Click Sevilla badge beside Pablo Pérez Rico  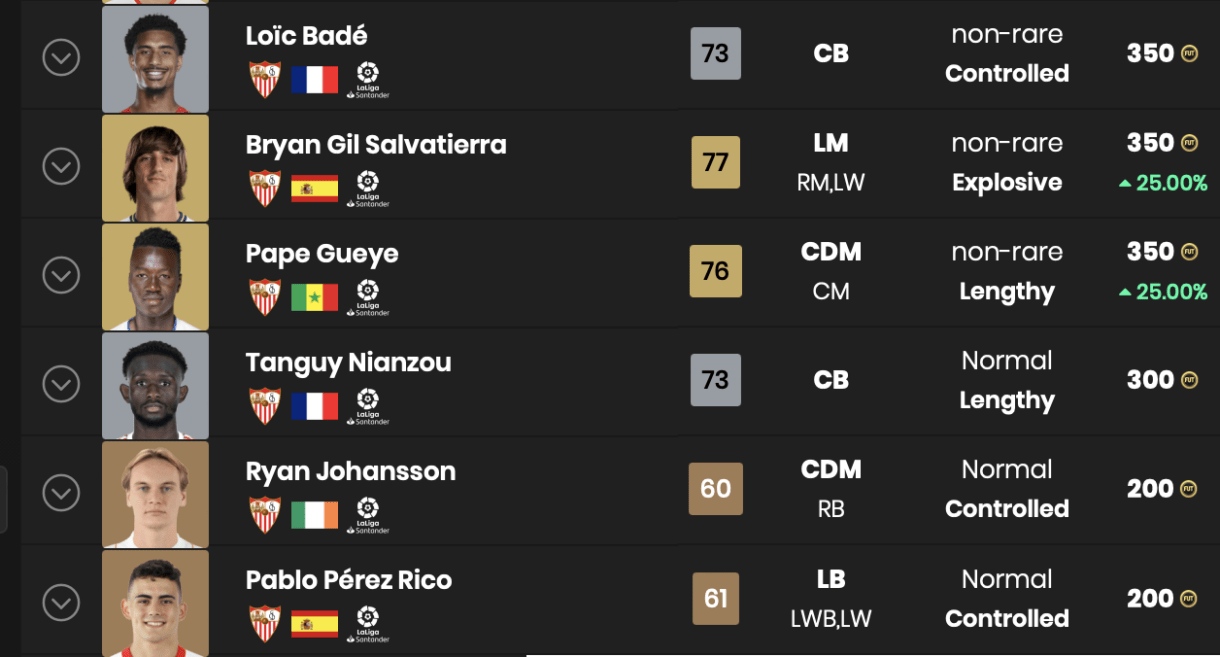pyautogui.click(x=265, y=624)
